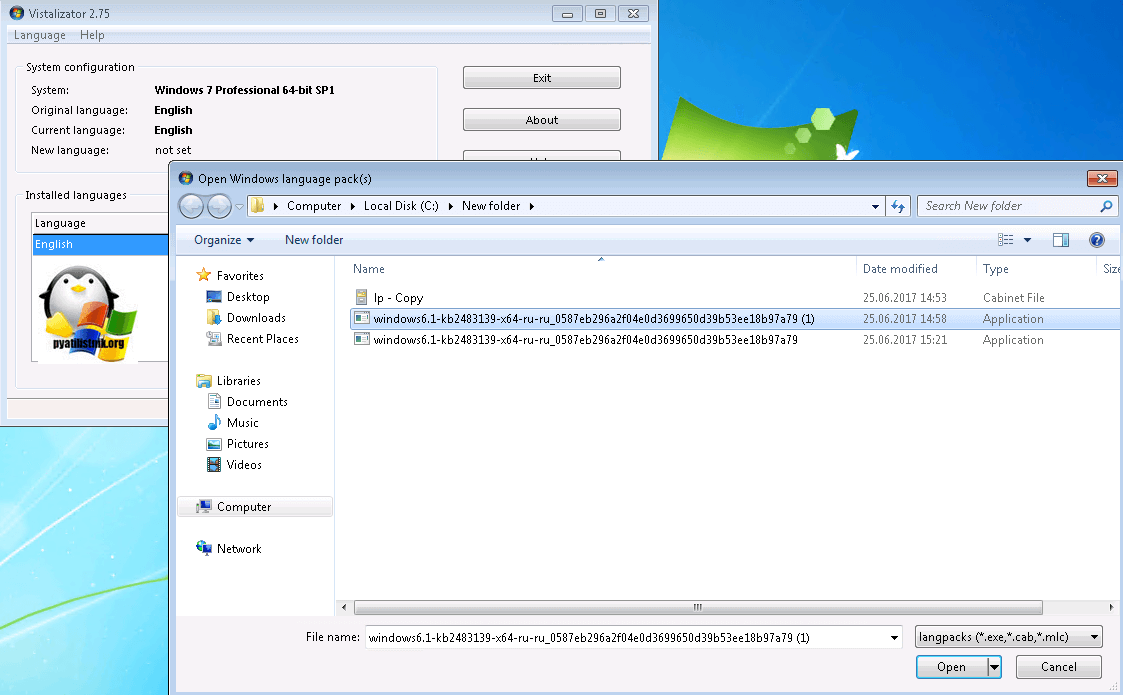
Task: Open File name dropdown arrow
Action: point(895,638)
